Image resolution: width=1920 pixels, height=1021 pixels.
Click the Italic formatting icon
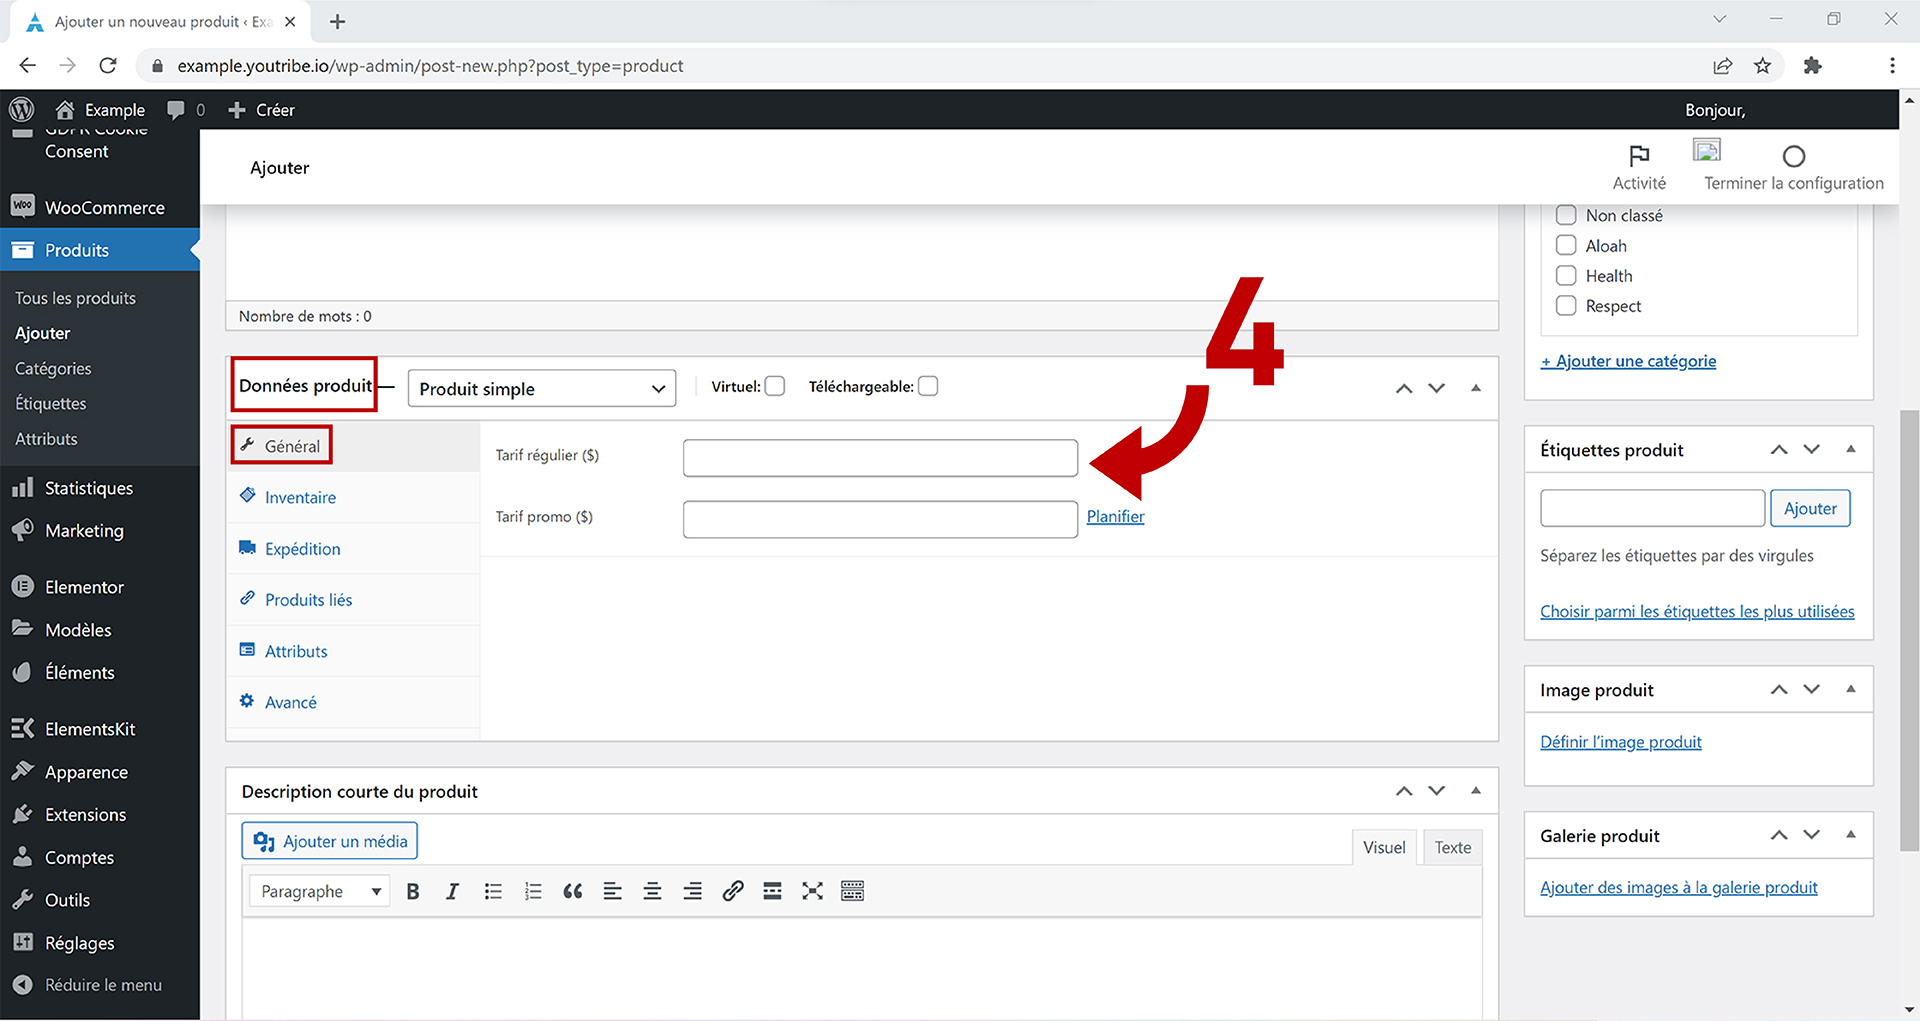pos(452,891)
